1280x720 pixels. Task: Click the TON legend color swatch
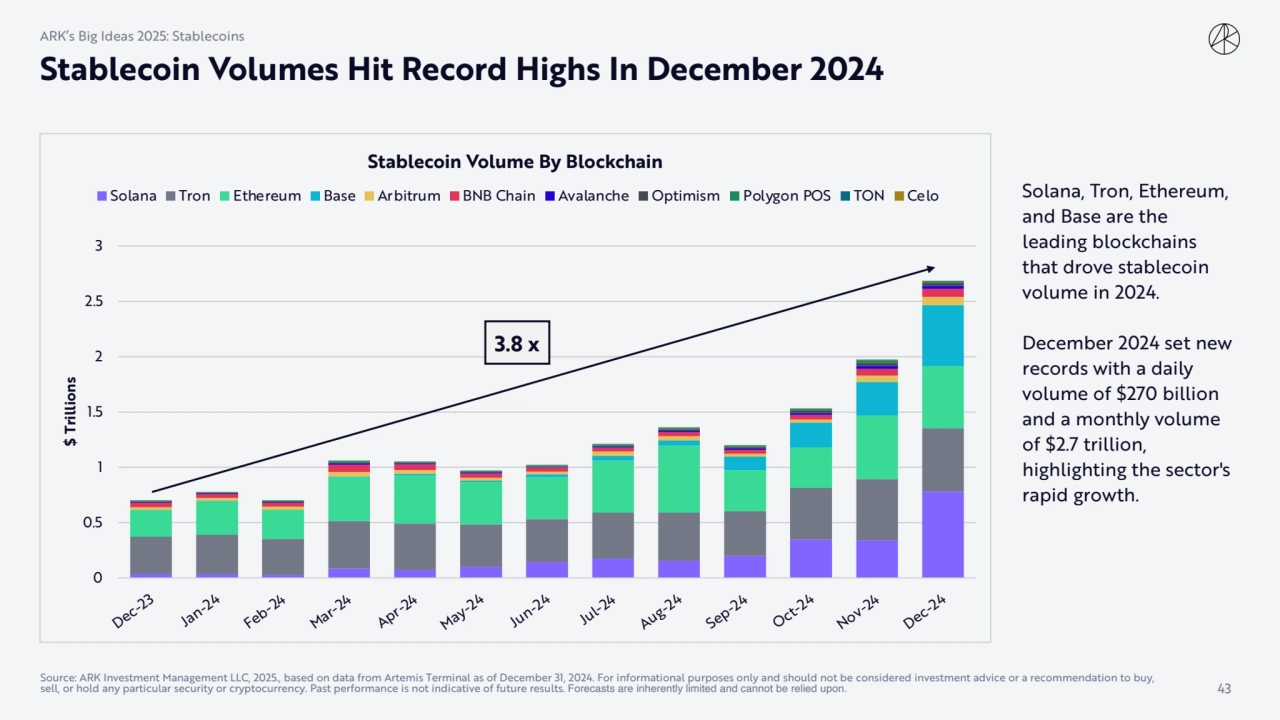pos(845,196)
